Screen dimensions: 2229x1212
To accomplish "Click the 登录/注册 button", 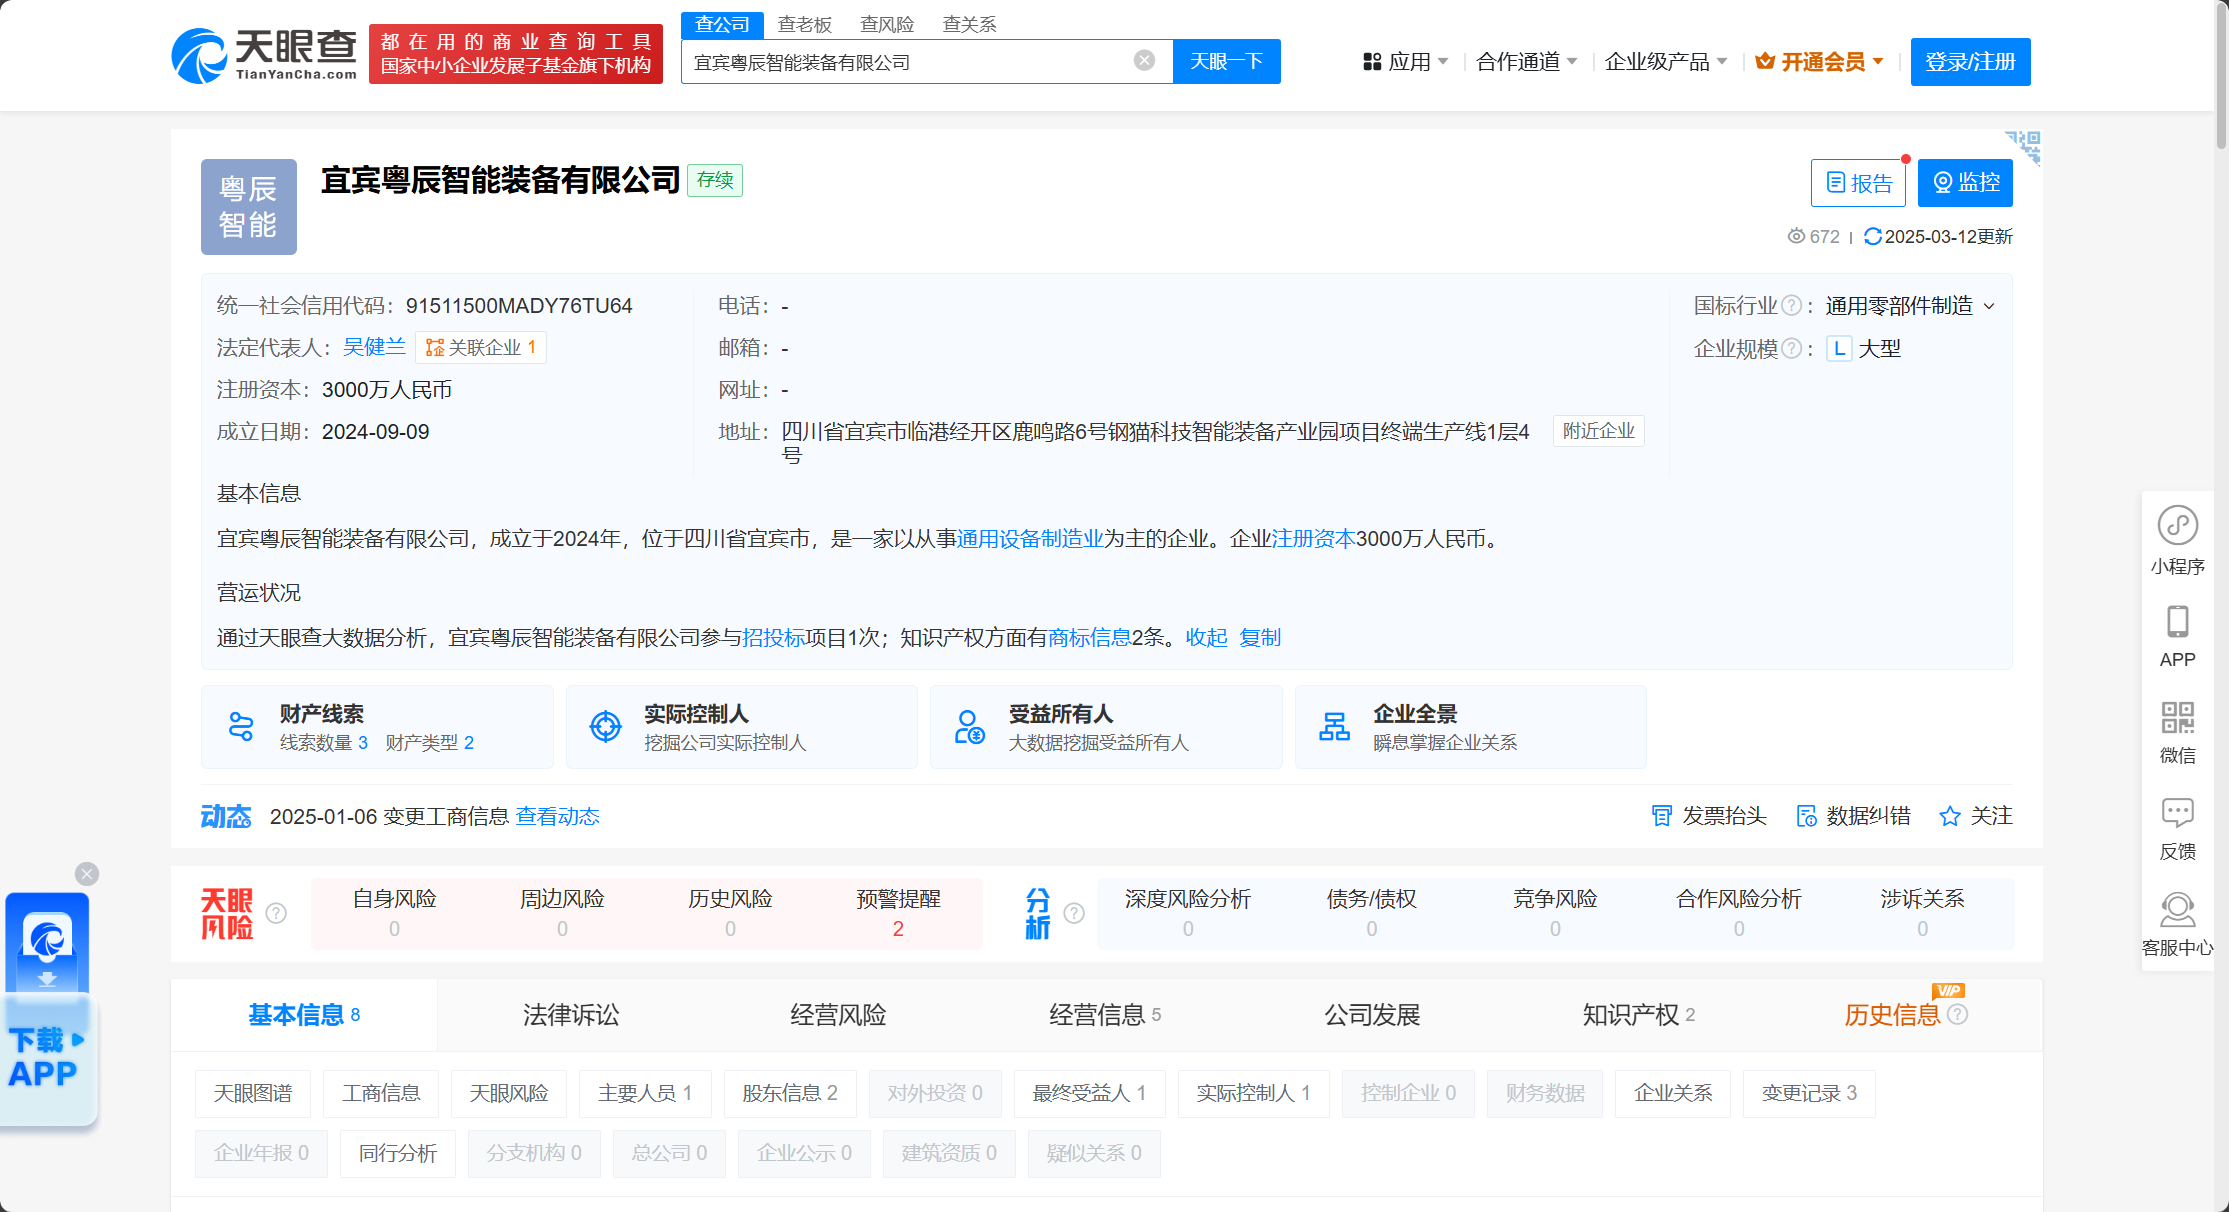I will [1970, 62].
